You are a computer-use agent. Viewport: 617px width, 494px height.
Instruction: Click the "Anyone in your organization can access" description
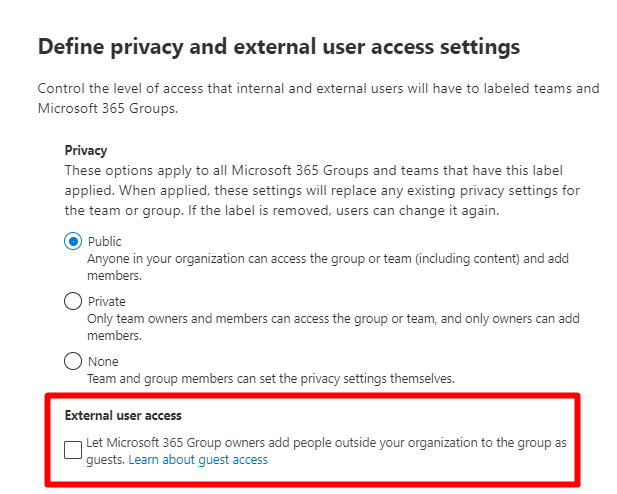pos(328,258)
